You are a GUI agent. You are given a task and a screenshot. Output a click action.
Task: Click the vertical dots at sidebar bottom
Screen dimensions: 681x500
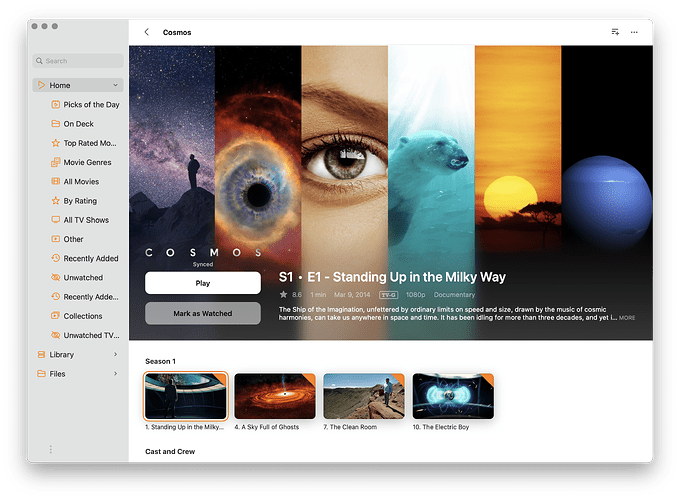click(51, 449)
